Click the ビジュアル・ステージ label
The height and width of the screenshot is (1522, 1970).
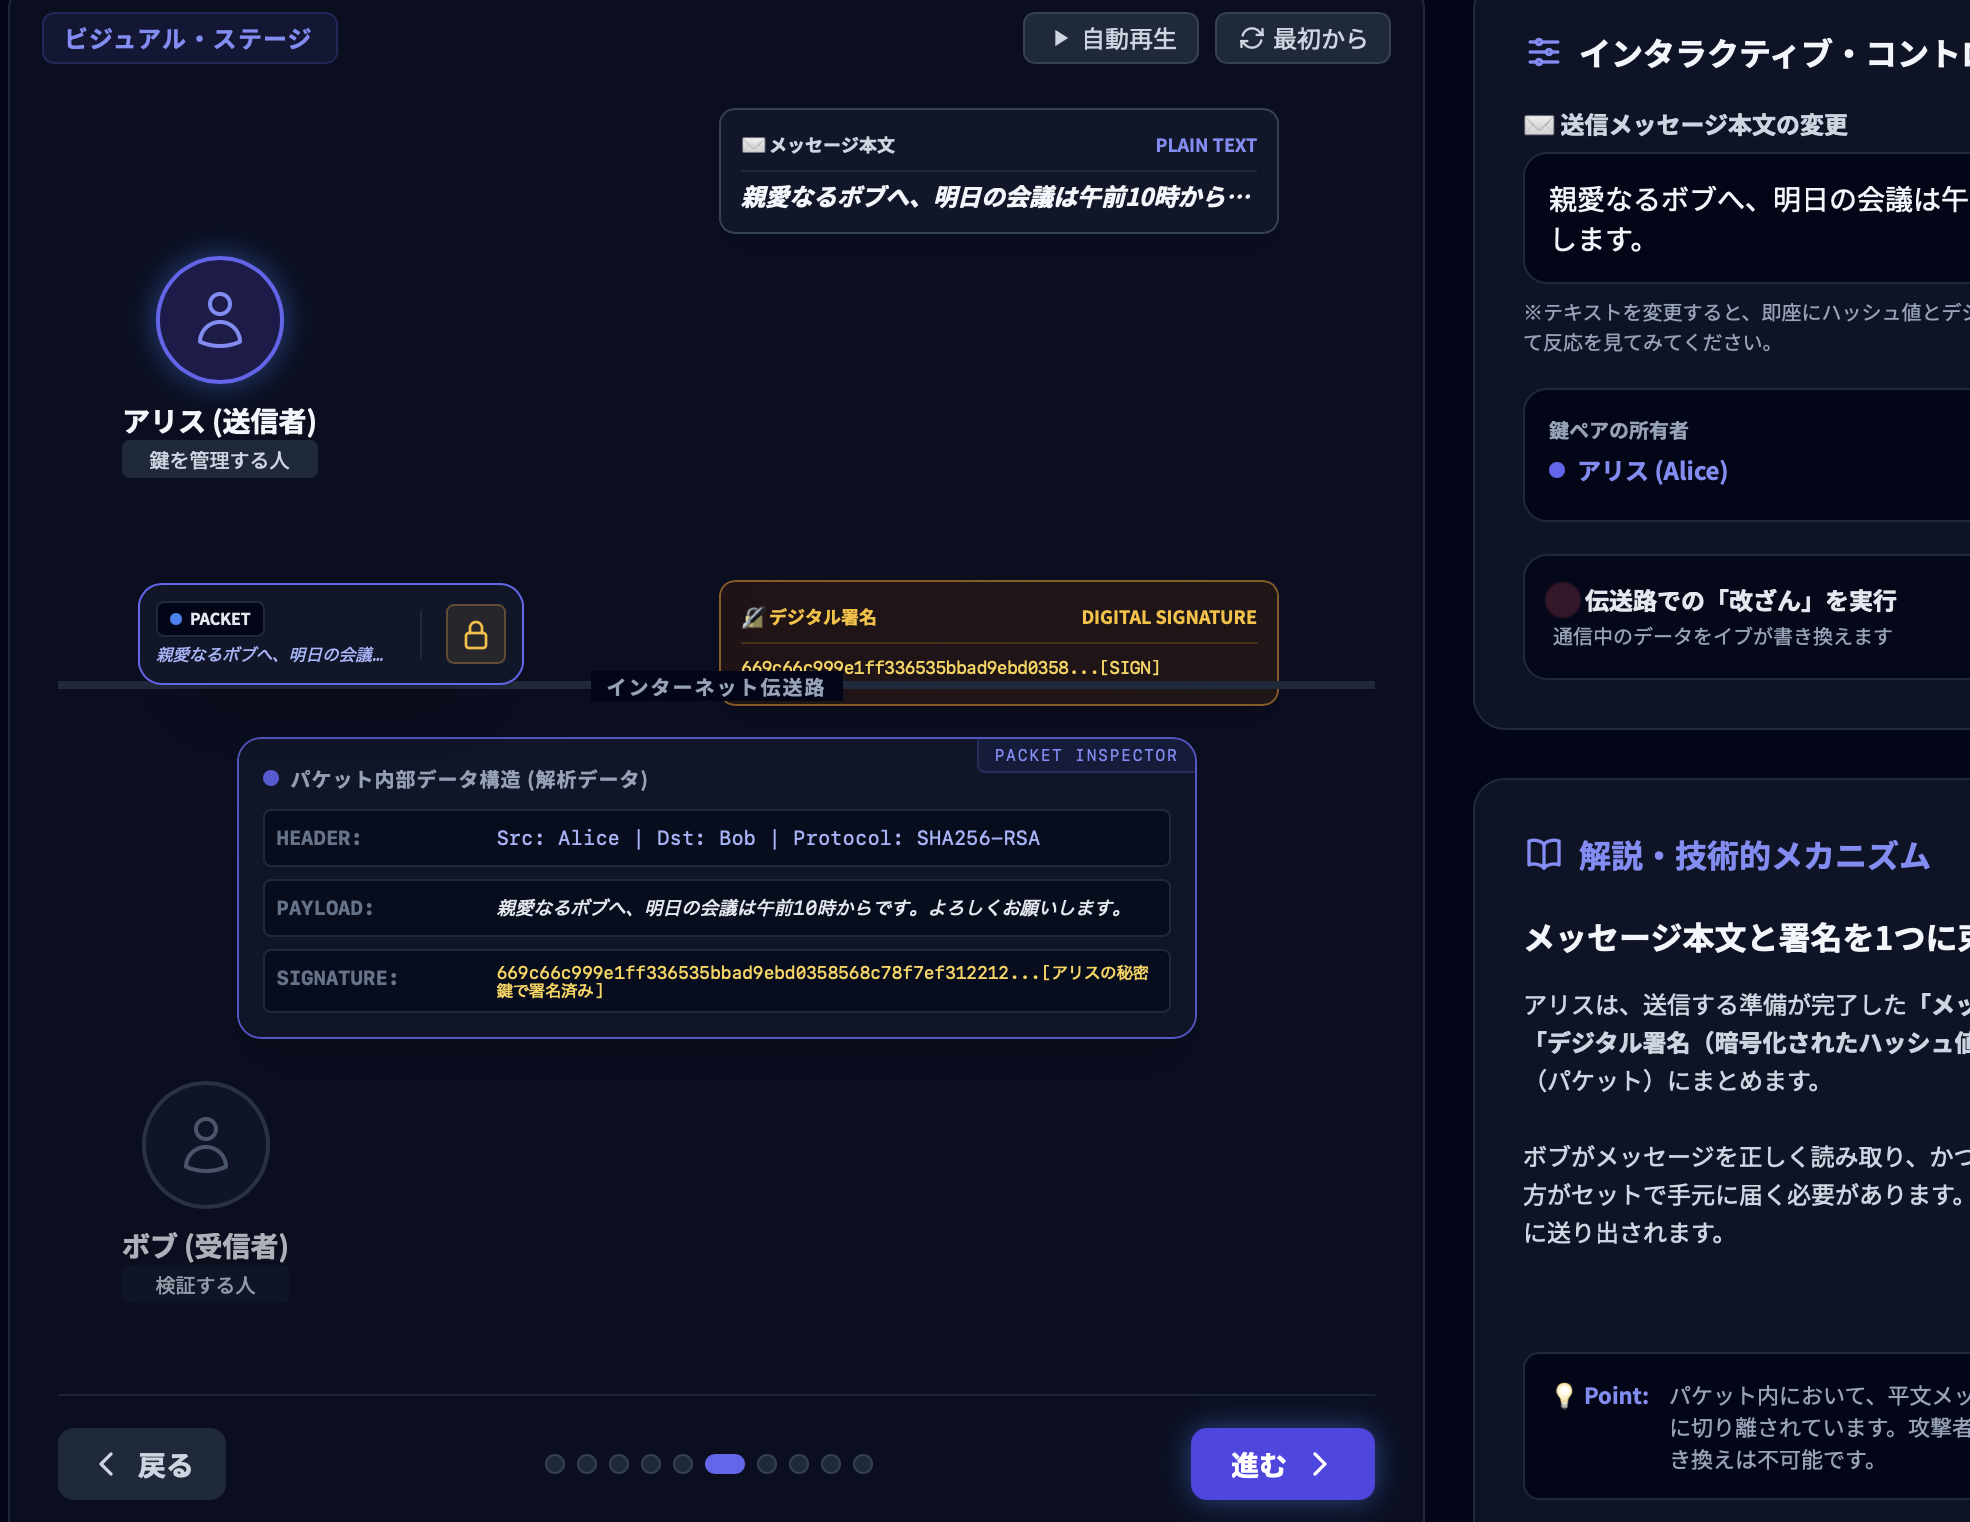189,38
